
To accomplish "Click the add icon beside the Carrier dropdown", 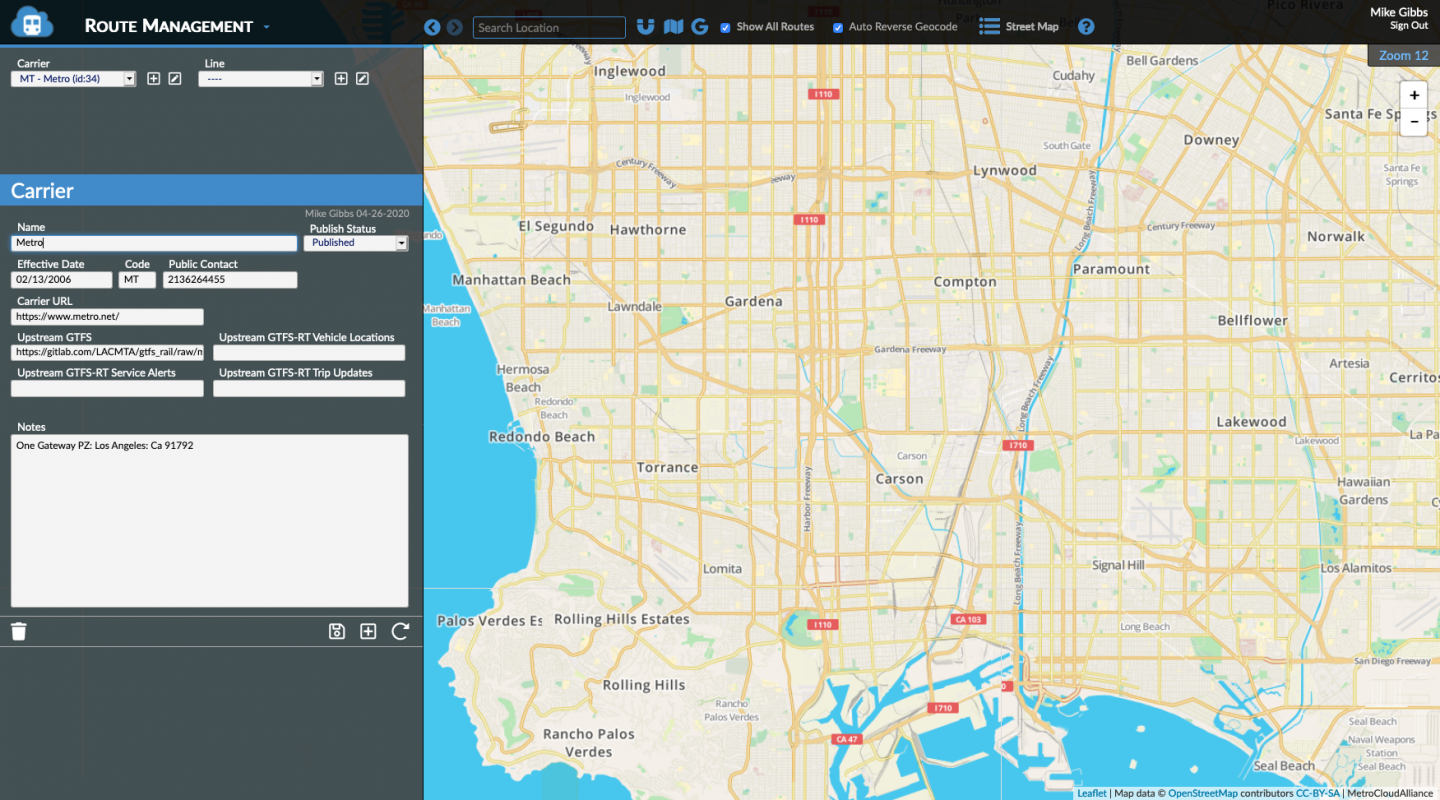I will click(154, 79).
